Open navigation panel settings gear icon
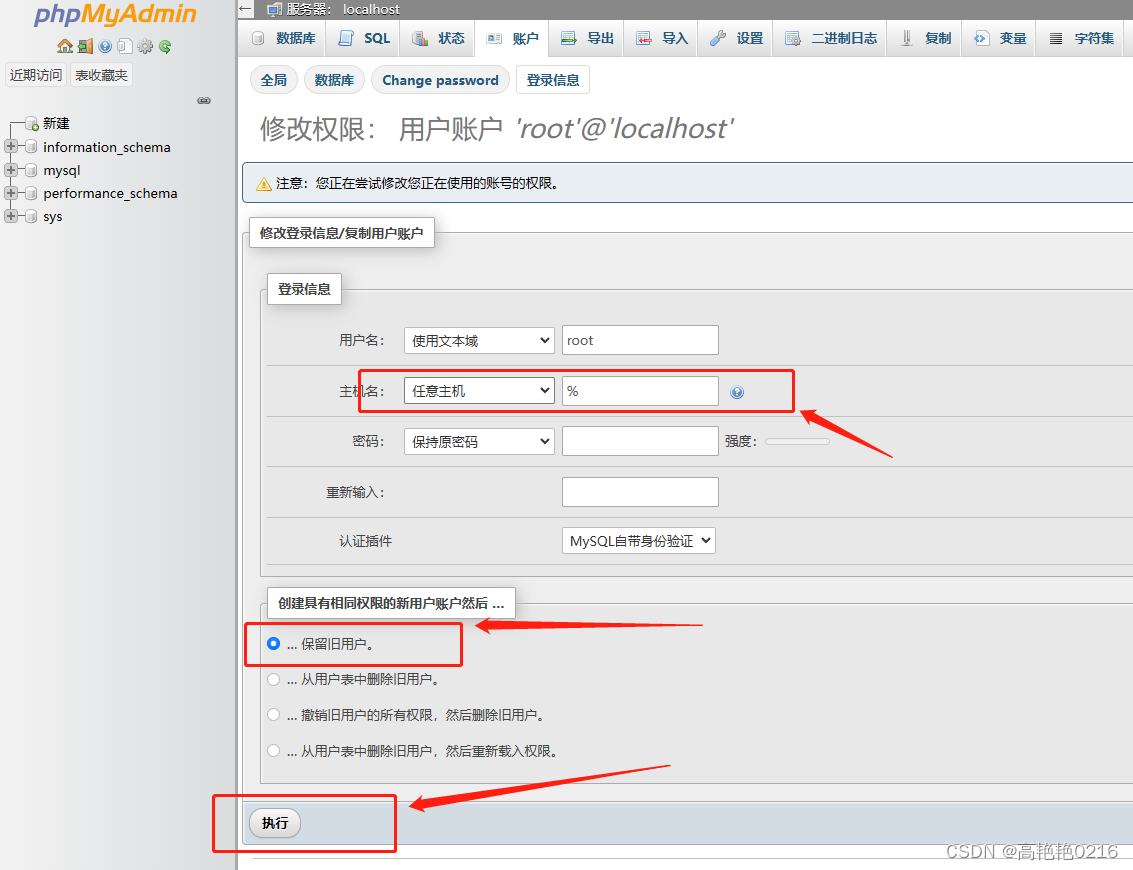Image resolution: width=1133 pixels, height=870 pixels. (145, 46)
